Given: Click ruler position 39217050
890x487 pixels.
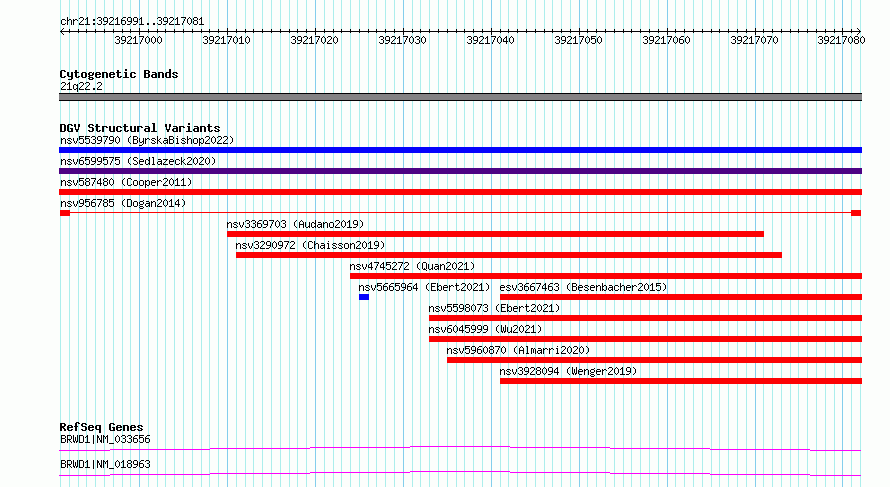Looking at the screenshot, I should (578, 40).
